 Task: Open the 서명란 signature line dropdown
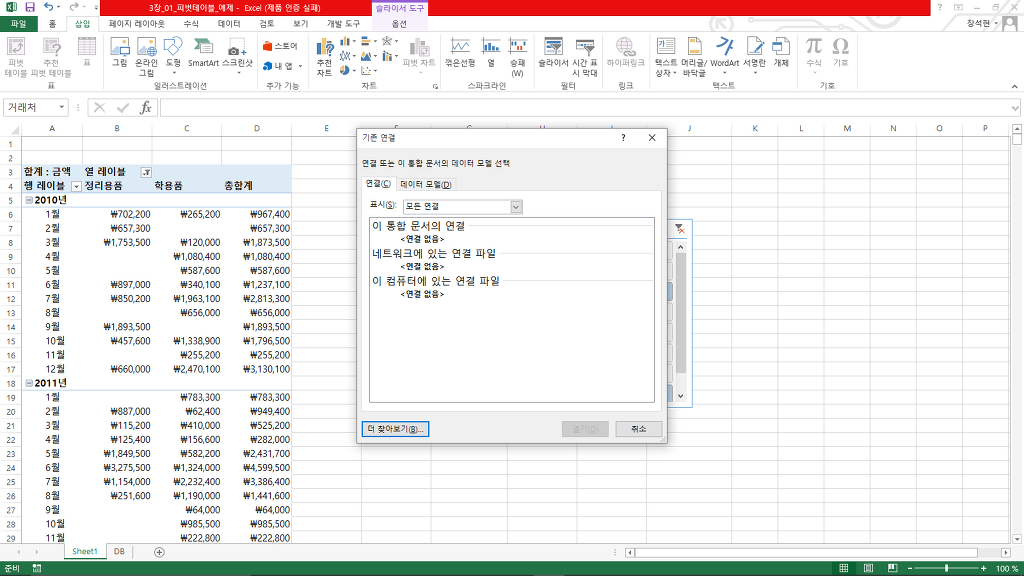pos(754,73)
